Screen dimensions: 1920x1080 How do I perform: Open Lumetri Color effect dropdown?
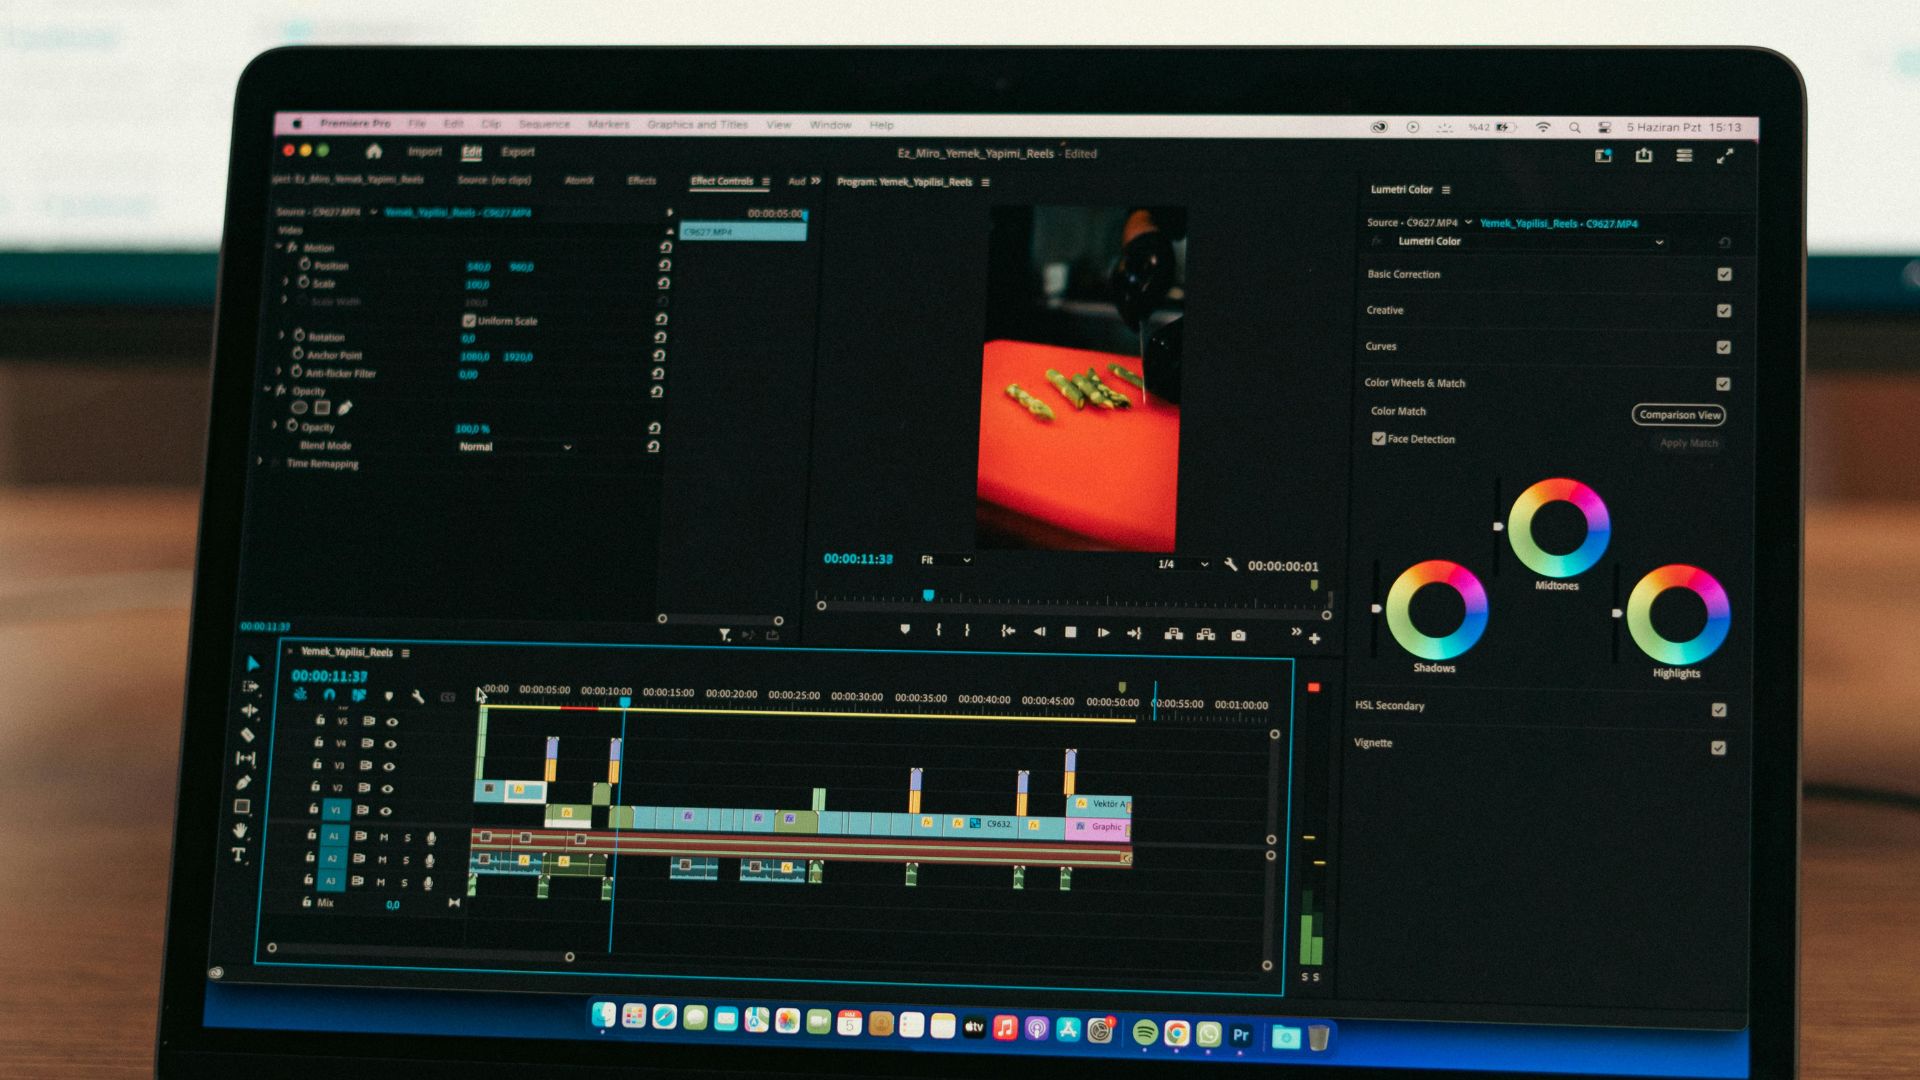[x=1530, y=241]
